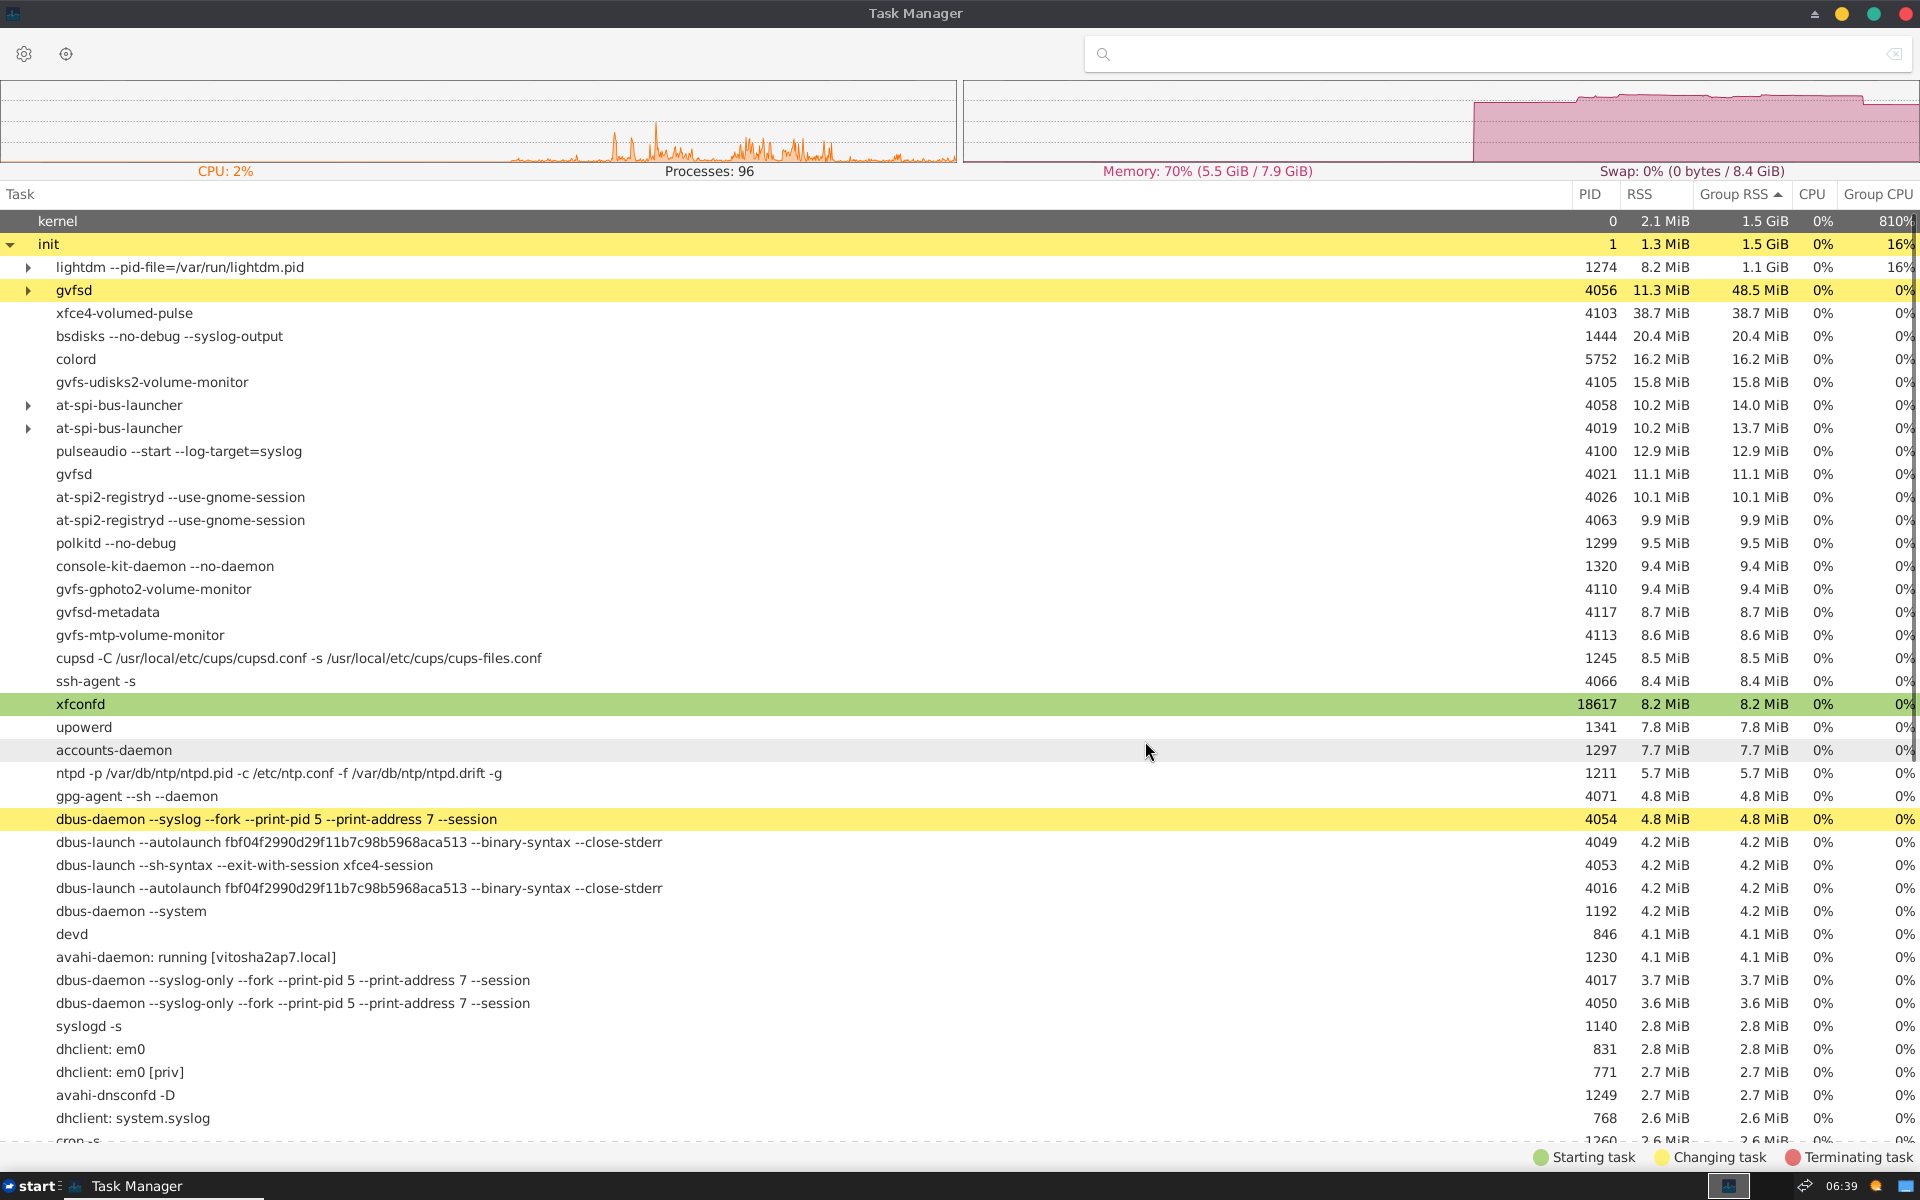Clear the search field with backspace icon
Viewport: 1920px width, 1200px height.
click(1893, 54)
